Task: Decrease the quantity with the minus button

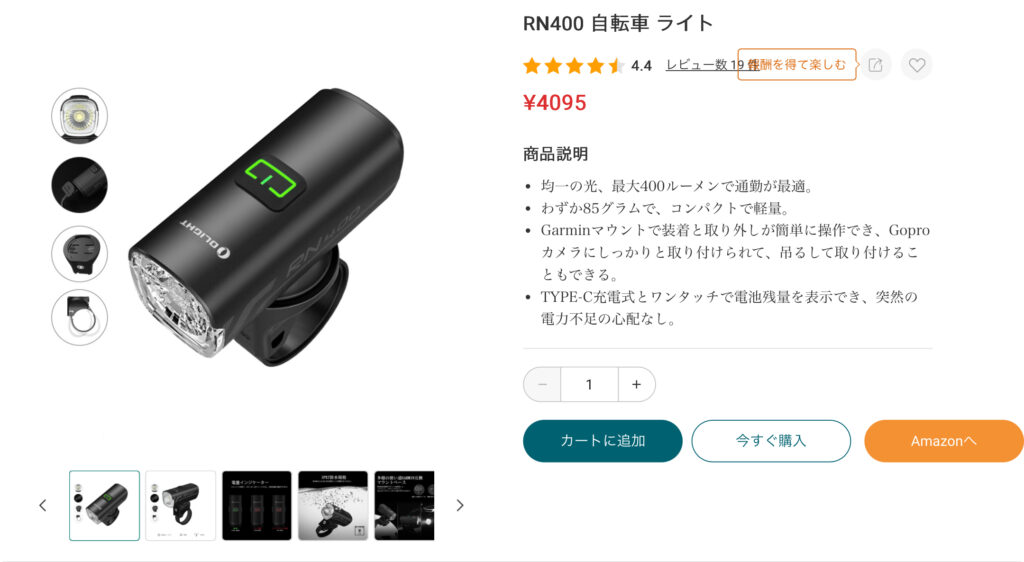Action: tap(542, 384)
